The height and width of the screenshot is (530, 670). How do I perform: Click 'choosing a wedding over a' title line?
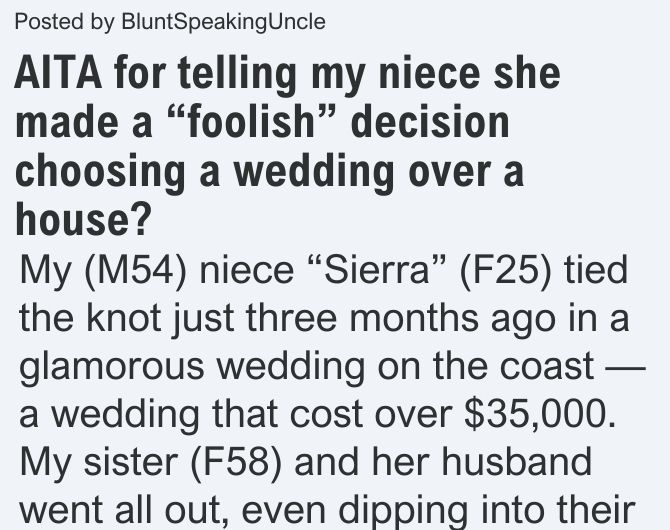click(x=269, y=173)
